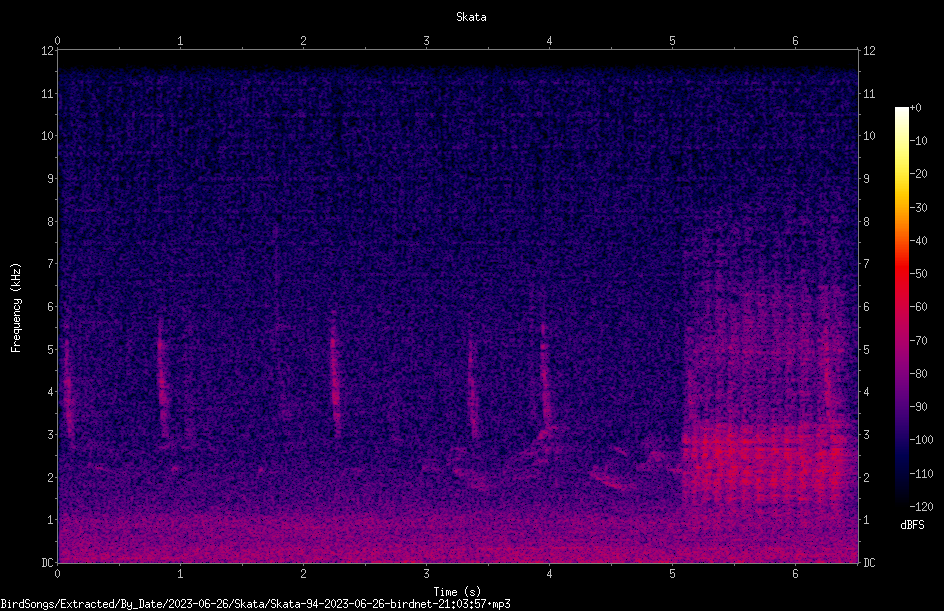Image resolution: width=944 pixels, height=611 pixels.
Task: Click the dBFS color scale bar
Action: [901, 306]
